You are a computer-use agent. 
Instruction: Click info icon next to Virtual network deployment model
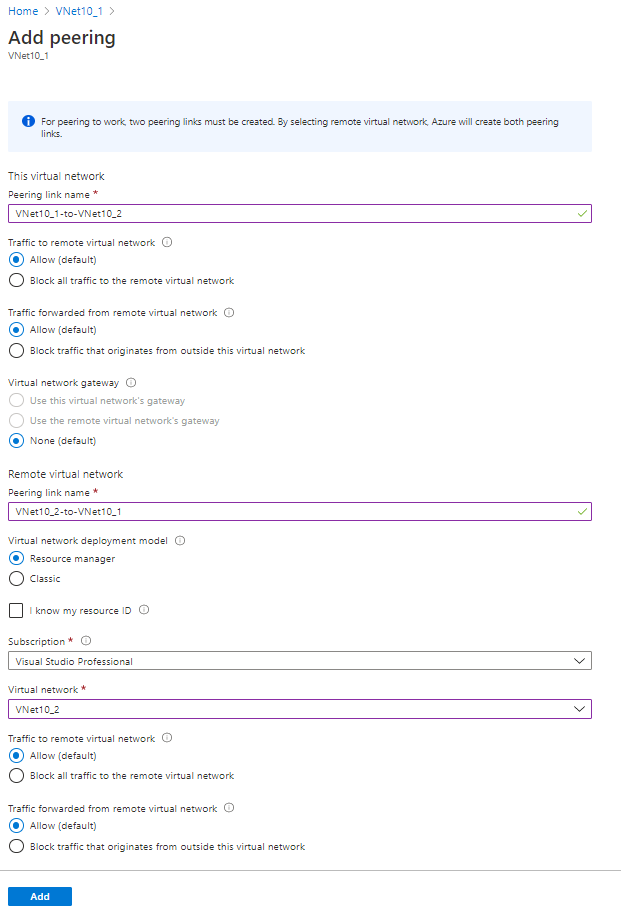pyautogui.click(x=180, y=541)
